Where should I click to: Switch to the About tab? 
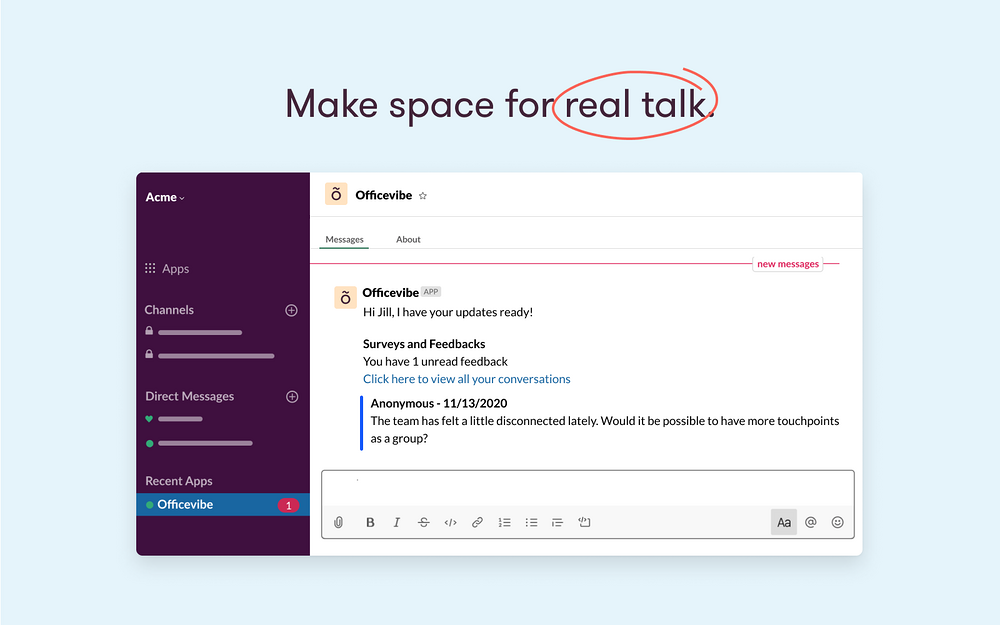408,239
